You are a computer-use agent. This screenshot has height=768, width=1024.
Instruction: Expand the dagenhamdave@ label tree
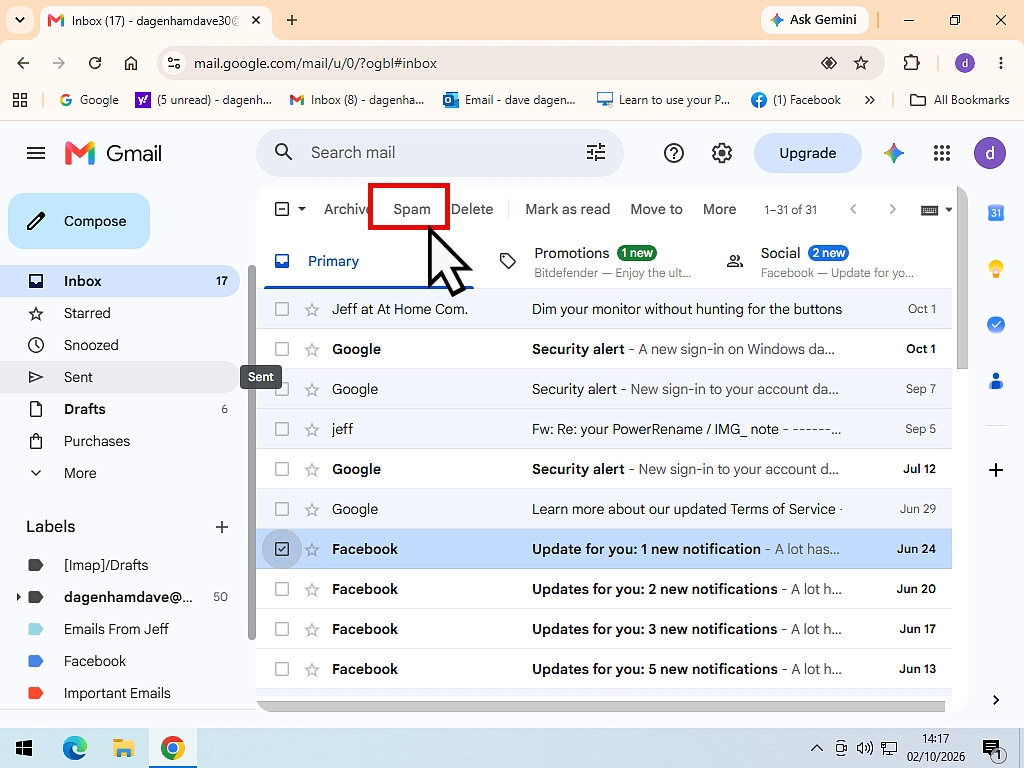point(18,597)
